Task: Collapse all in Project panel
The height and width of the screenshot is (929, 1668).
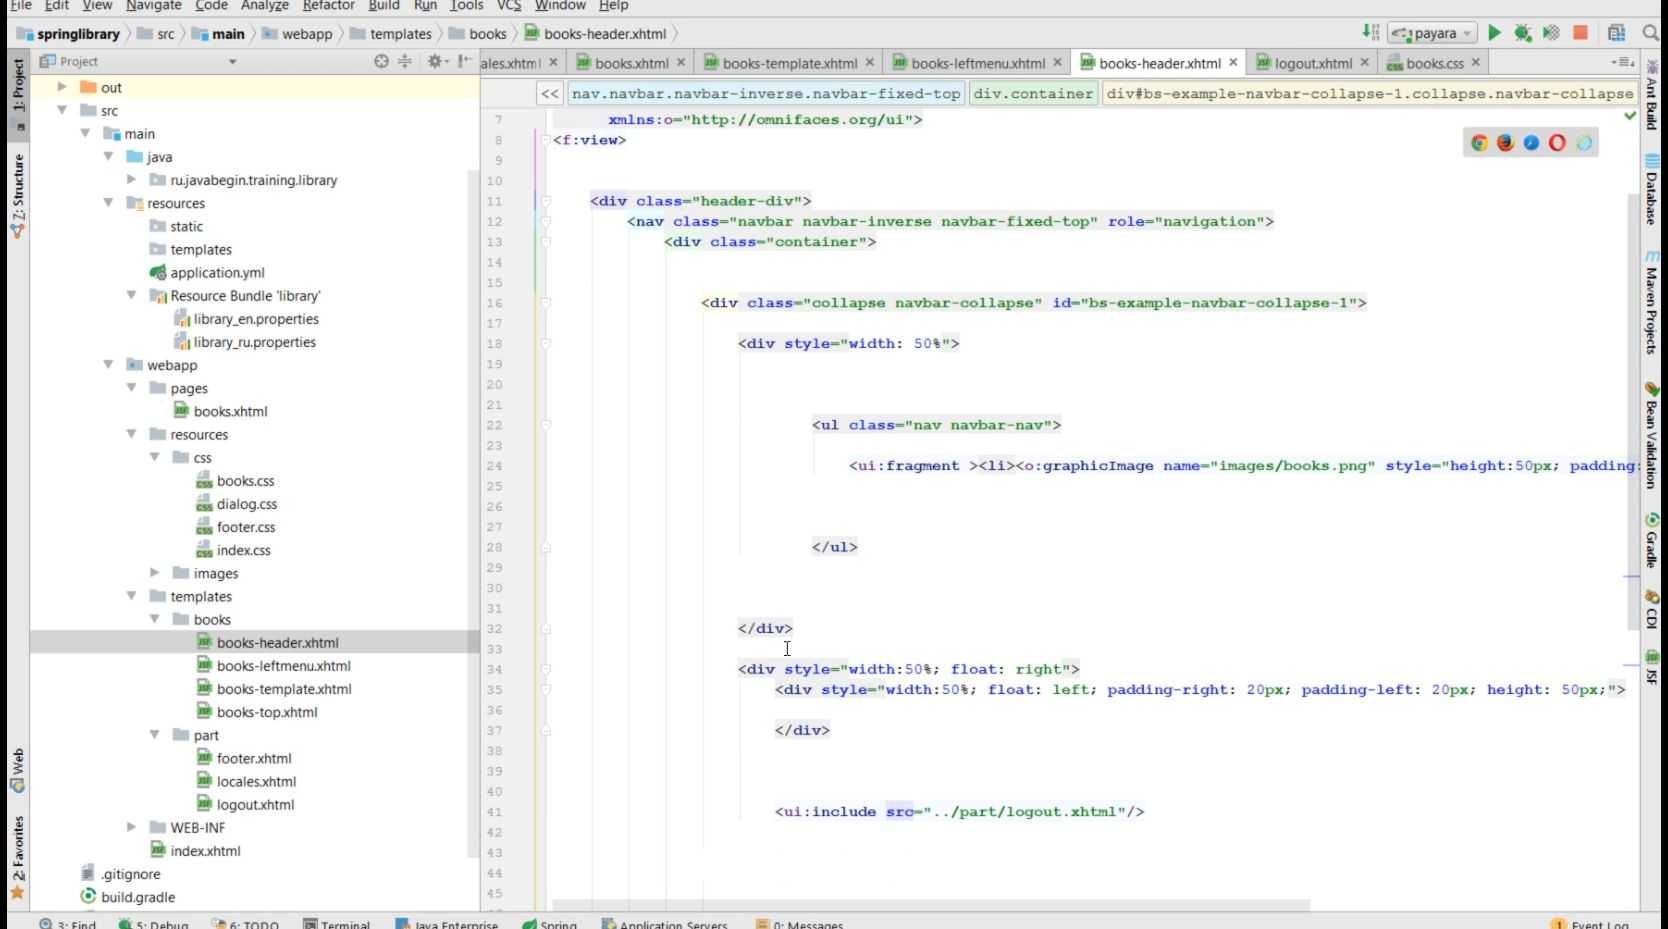Action: [x=405, y=61]
